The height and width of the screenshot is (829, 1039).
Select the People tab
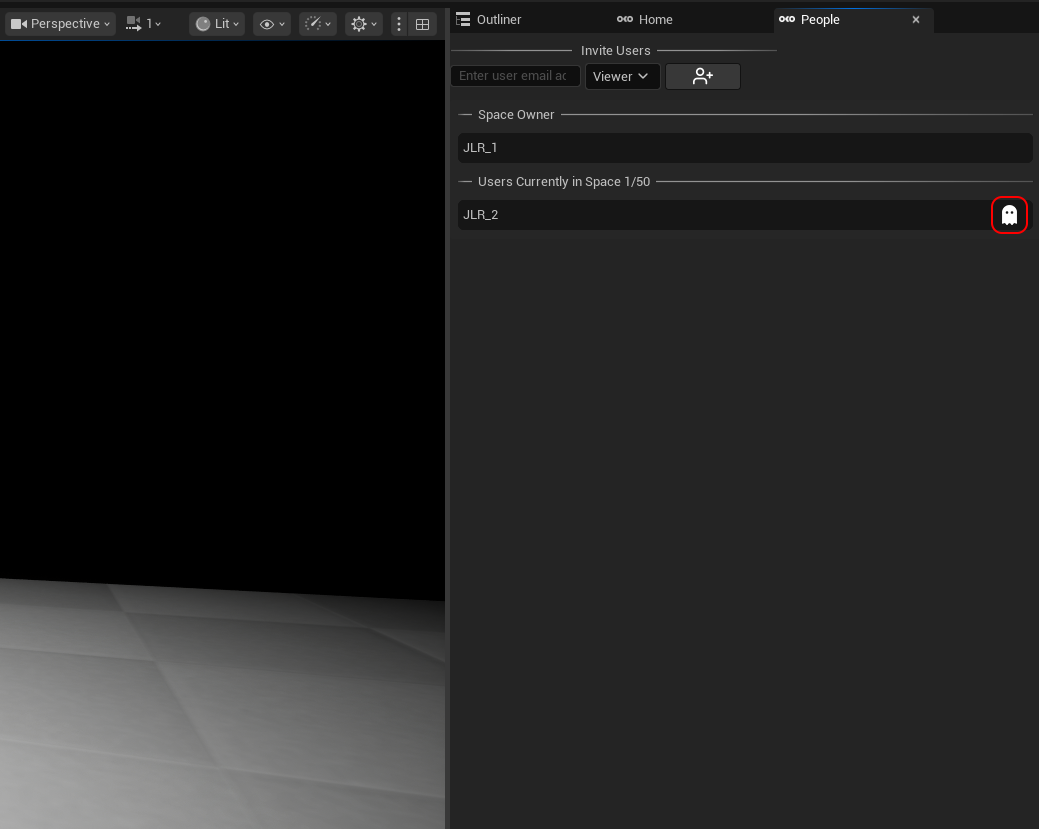point(819,19)
